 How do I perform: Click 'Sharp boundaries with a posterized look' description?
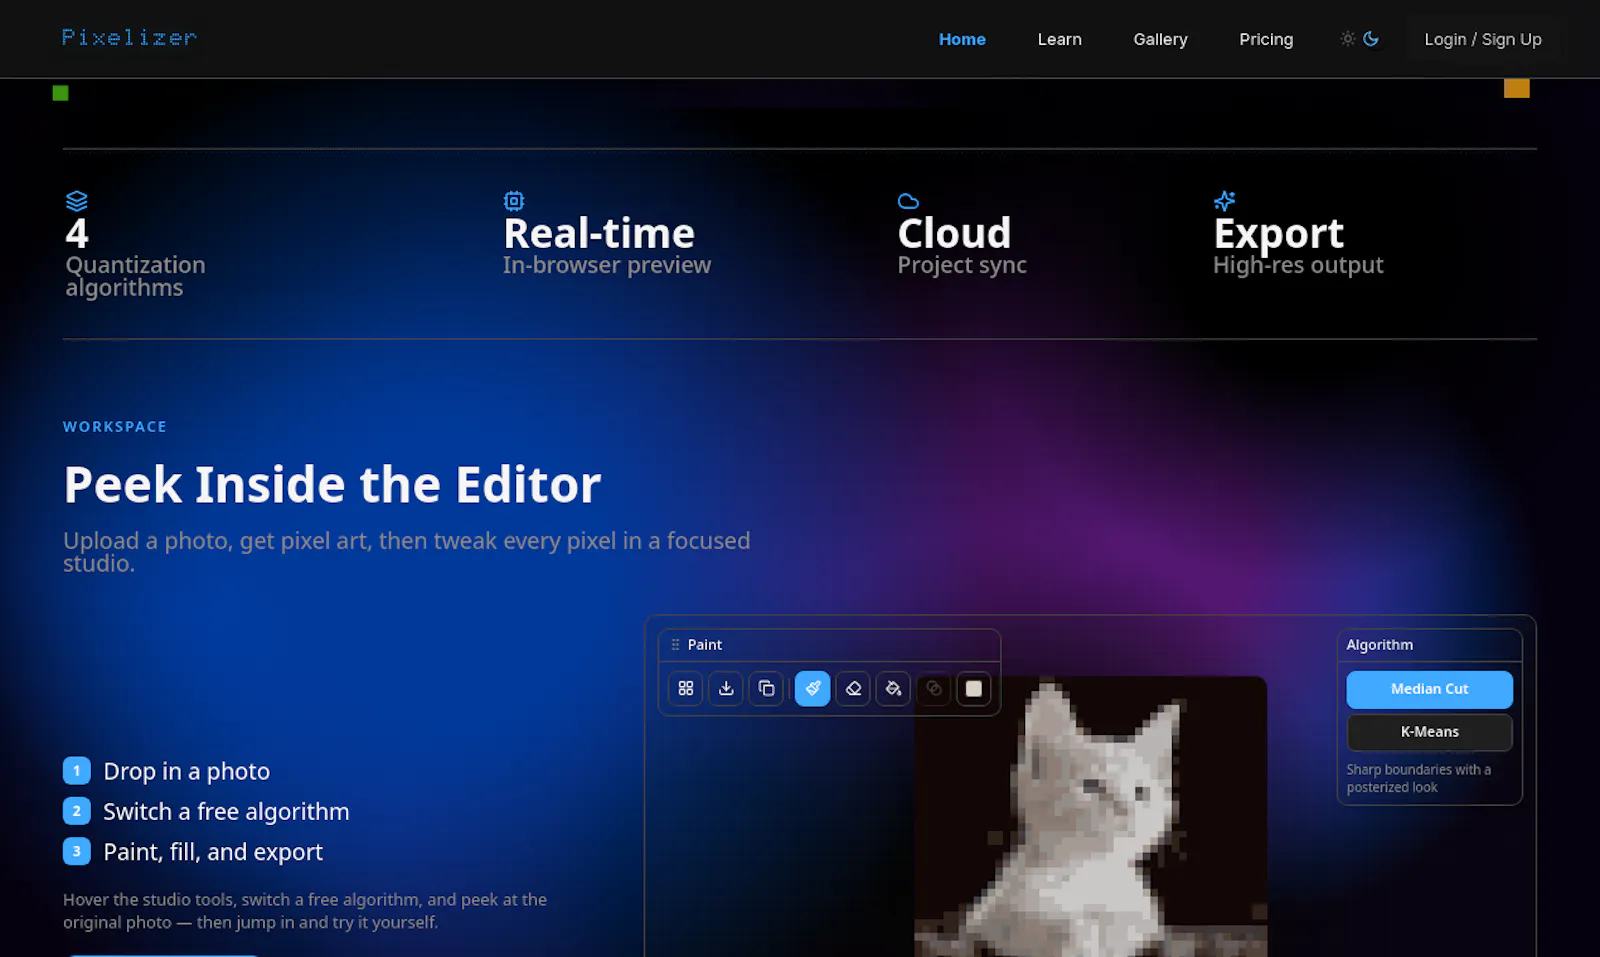coord(1418,778)
